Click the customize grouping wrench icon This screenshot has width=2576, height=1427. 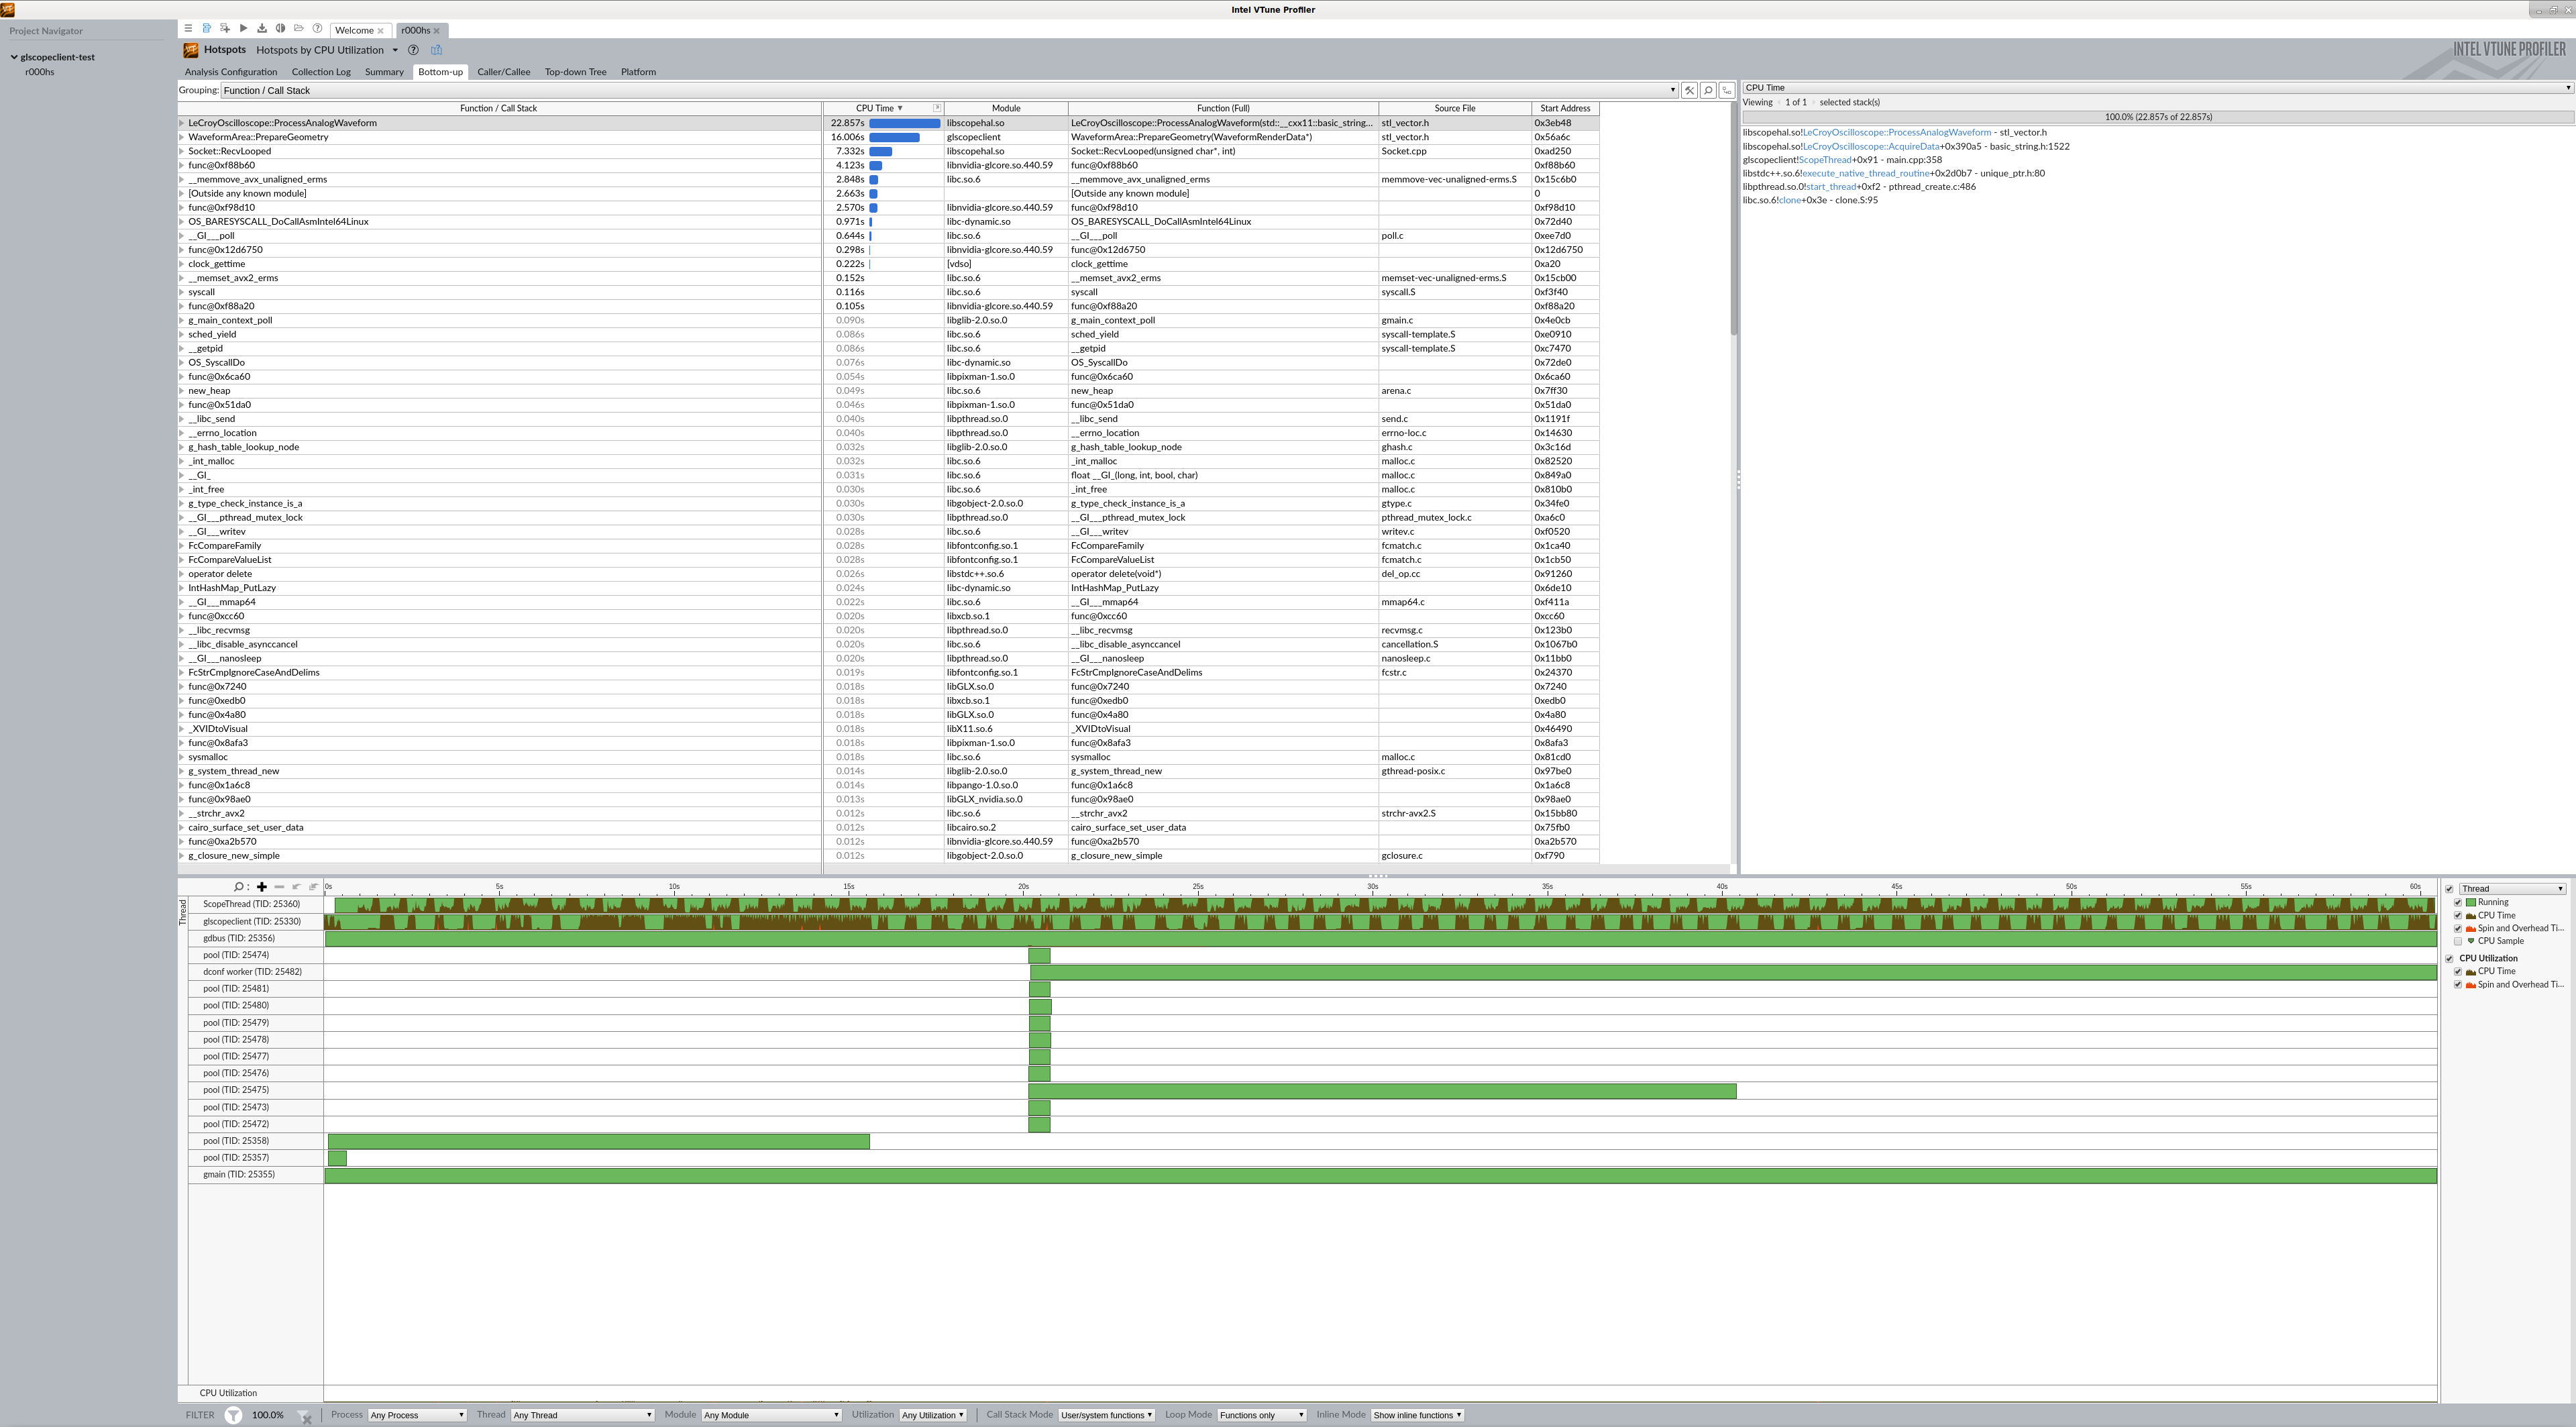(1689, 91)
